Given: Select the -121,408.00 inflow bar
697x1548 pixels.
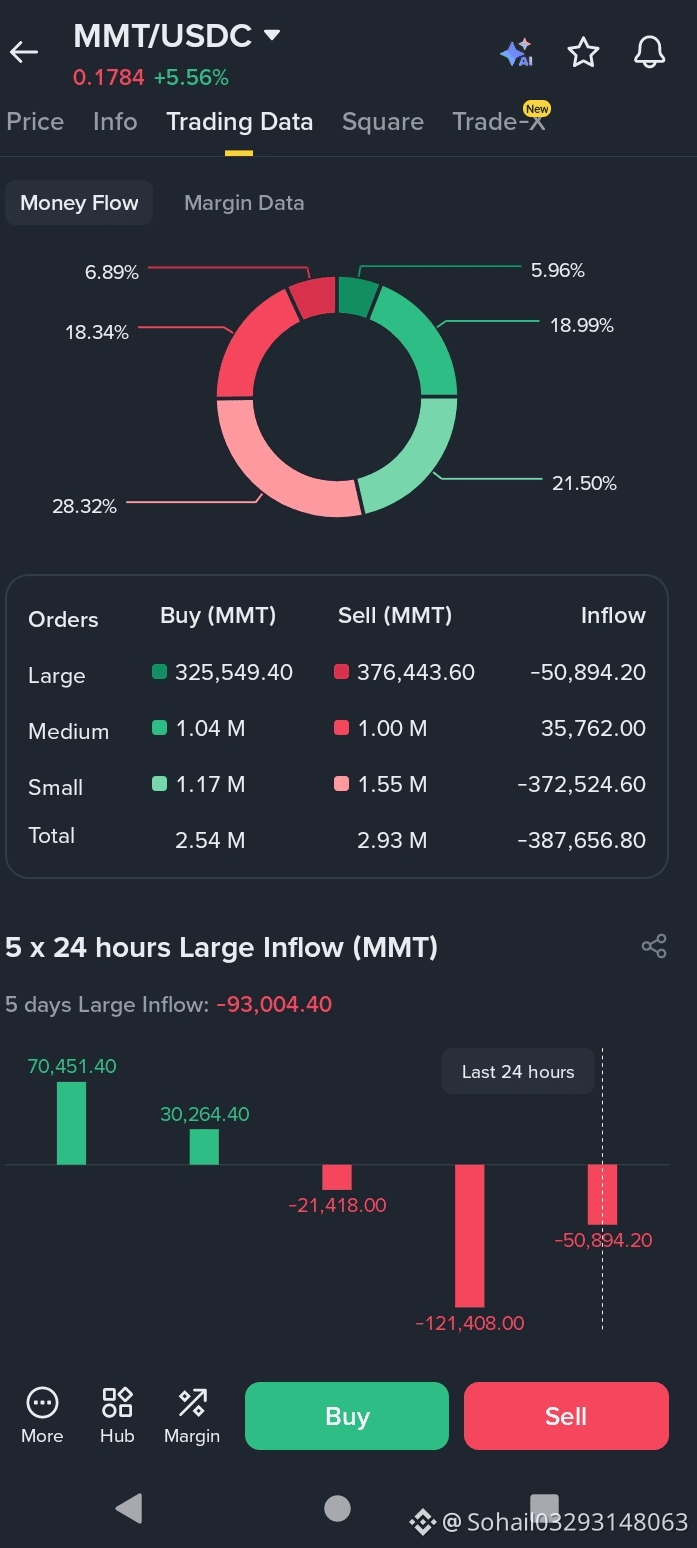Looking at the screenshot, I should pos(469,1236).
